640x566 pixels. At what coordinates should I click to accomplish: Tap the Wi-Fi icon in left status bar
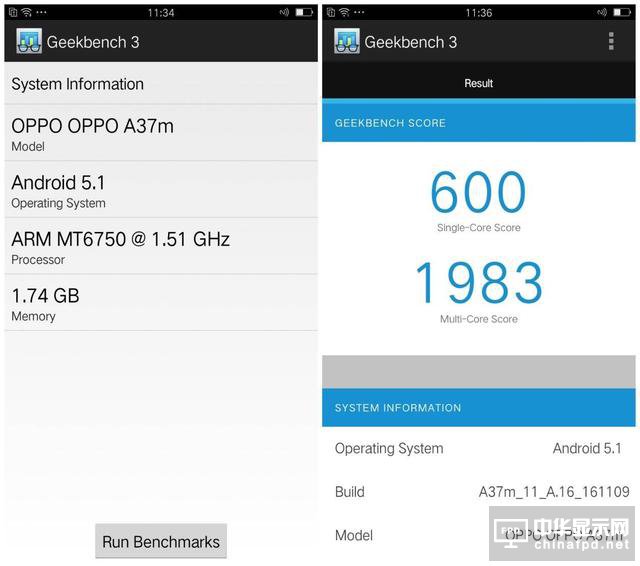click(26, 13)
